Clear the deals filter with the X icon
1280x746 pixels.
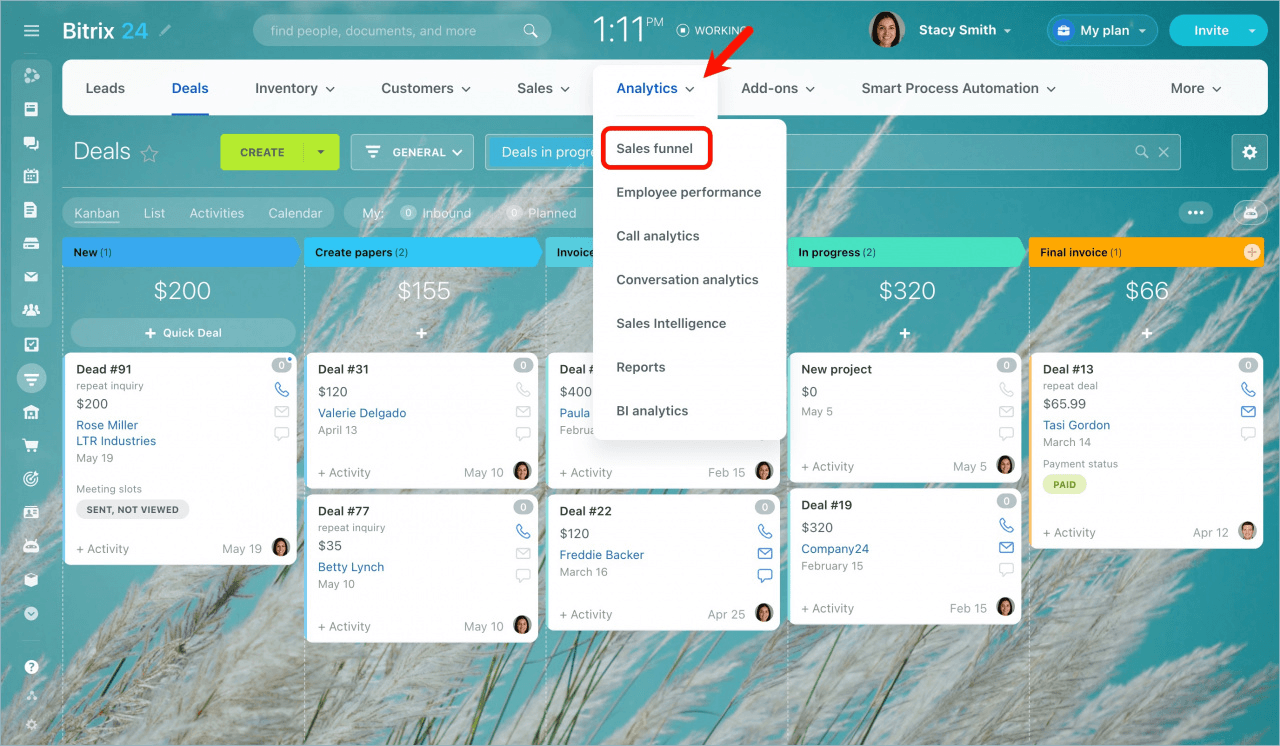point(1164,152)
